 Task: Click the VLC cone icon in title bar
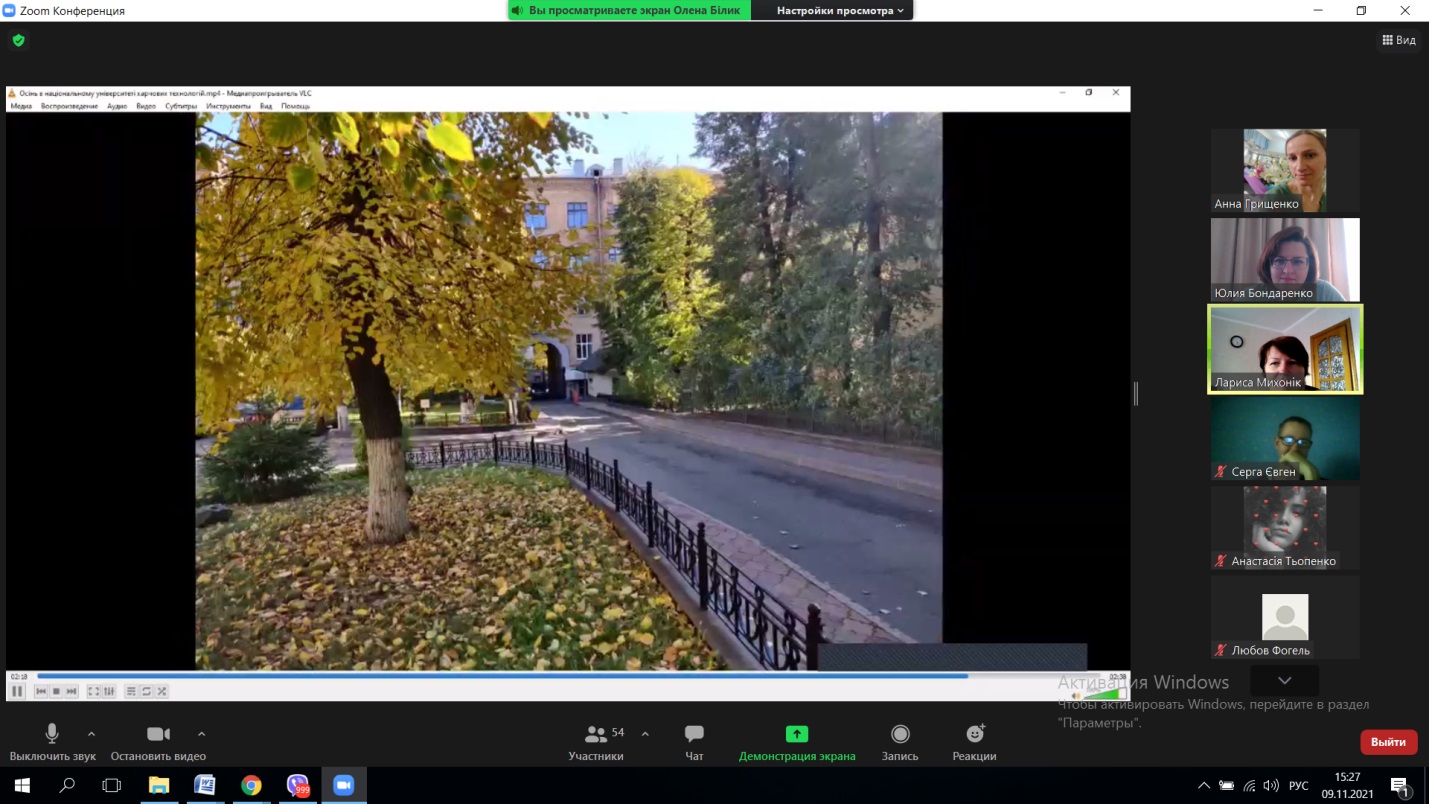click(x=12, y=93)
